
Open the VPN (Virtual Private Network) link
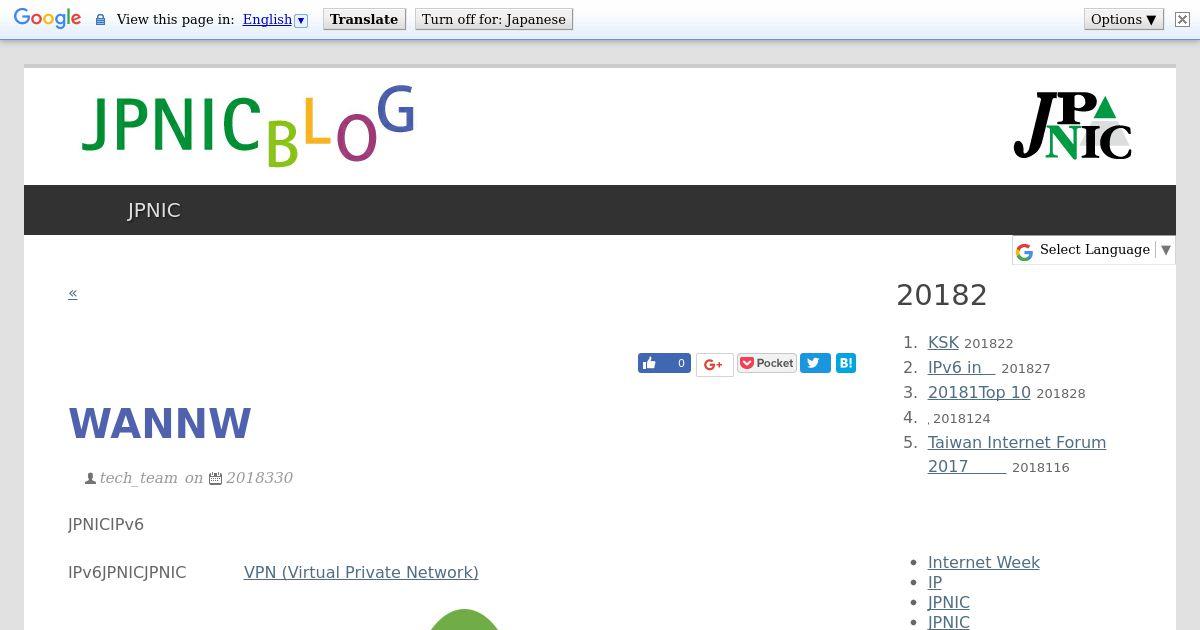[361, 572]
